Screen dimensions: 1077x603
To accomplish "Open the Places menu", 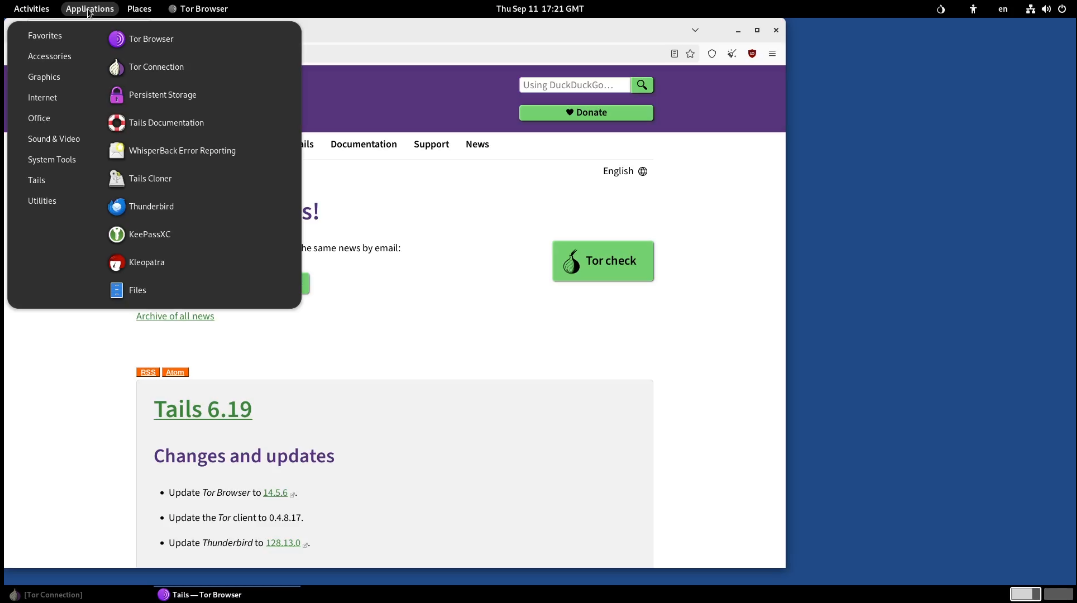I will tap(139, 9).
